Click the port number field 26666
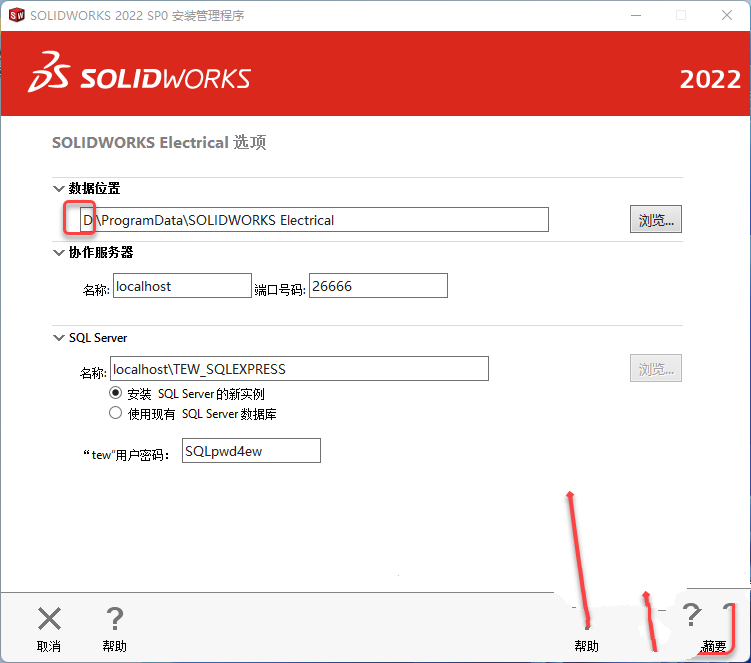 pyautogui.click(x=378, y=286)
